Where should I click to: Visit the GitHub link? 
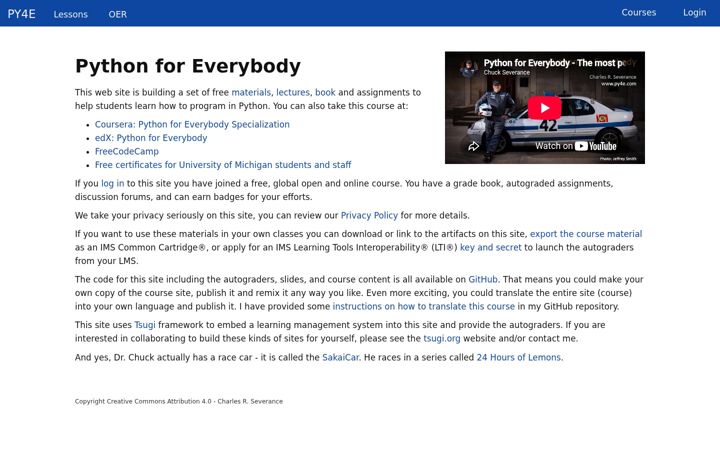(483, 279)
